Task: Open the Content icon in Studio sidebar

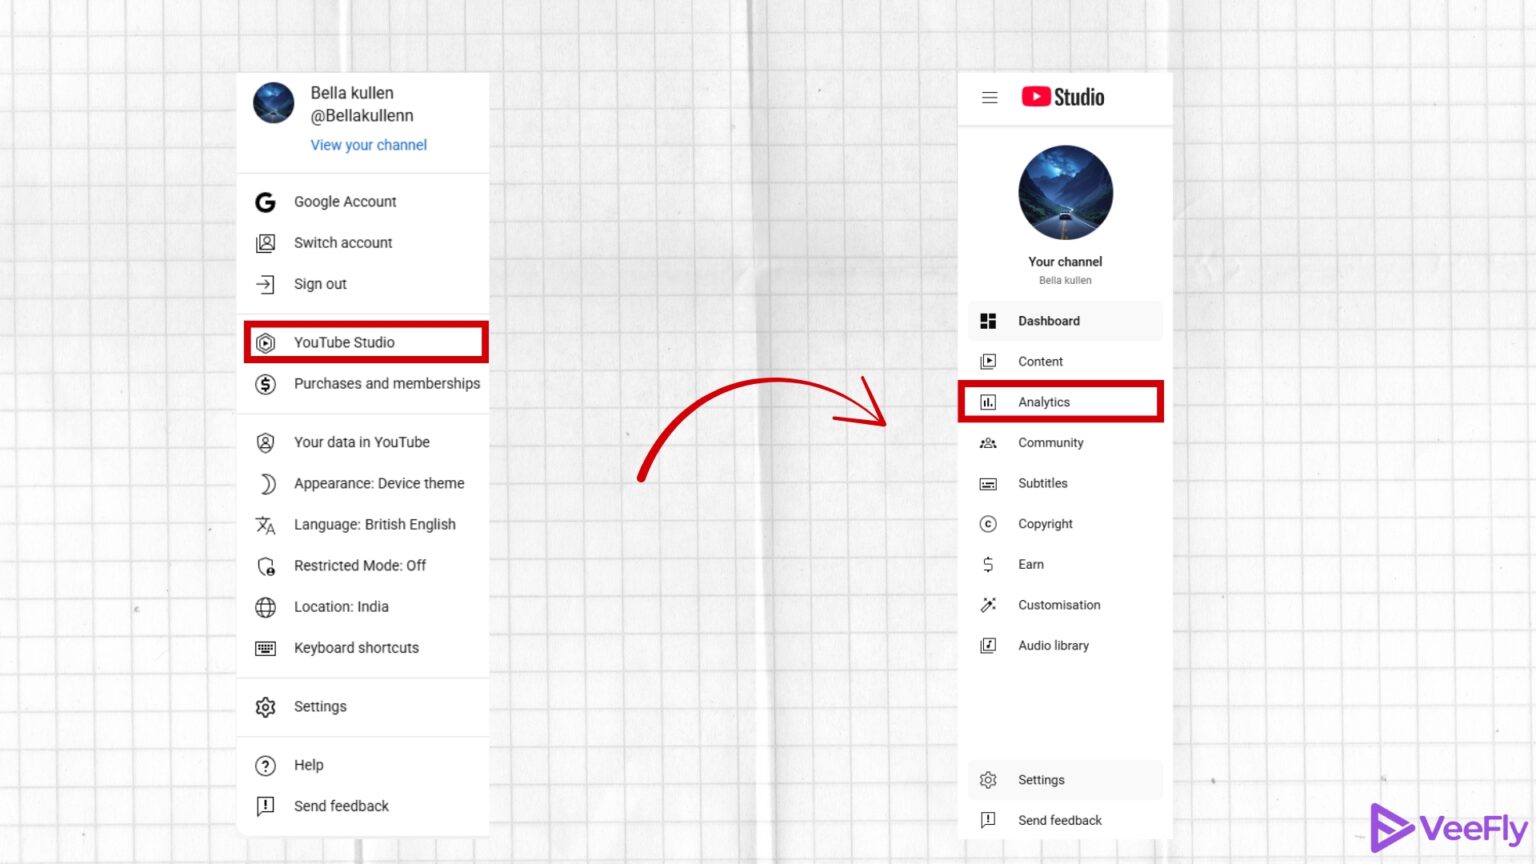Action: 988,361
